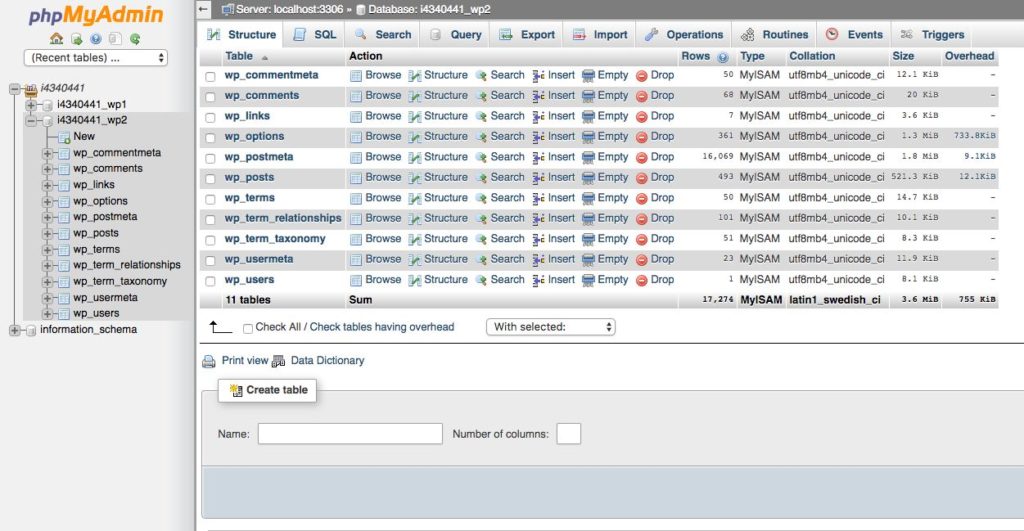Click Insert icon for wp_users row
1024x531 pixels.
pos(539,280)
